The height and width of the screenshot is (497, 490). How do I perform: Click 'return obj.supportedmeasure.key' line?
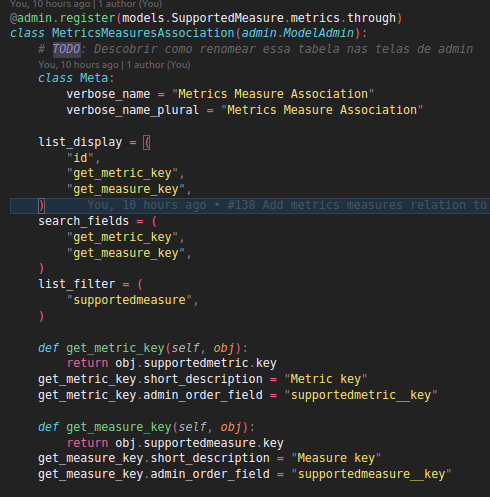coord(175,443)
